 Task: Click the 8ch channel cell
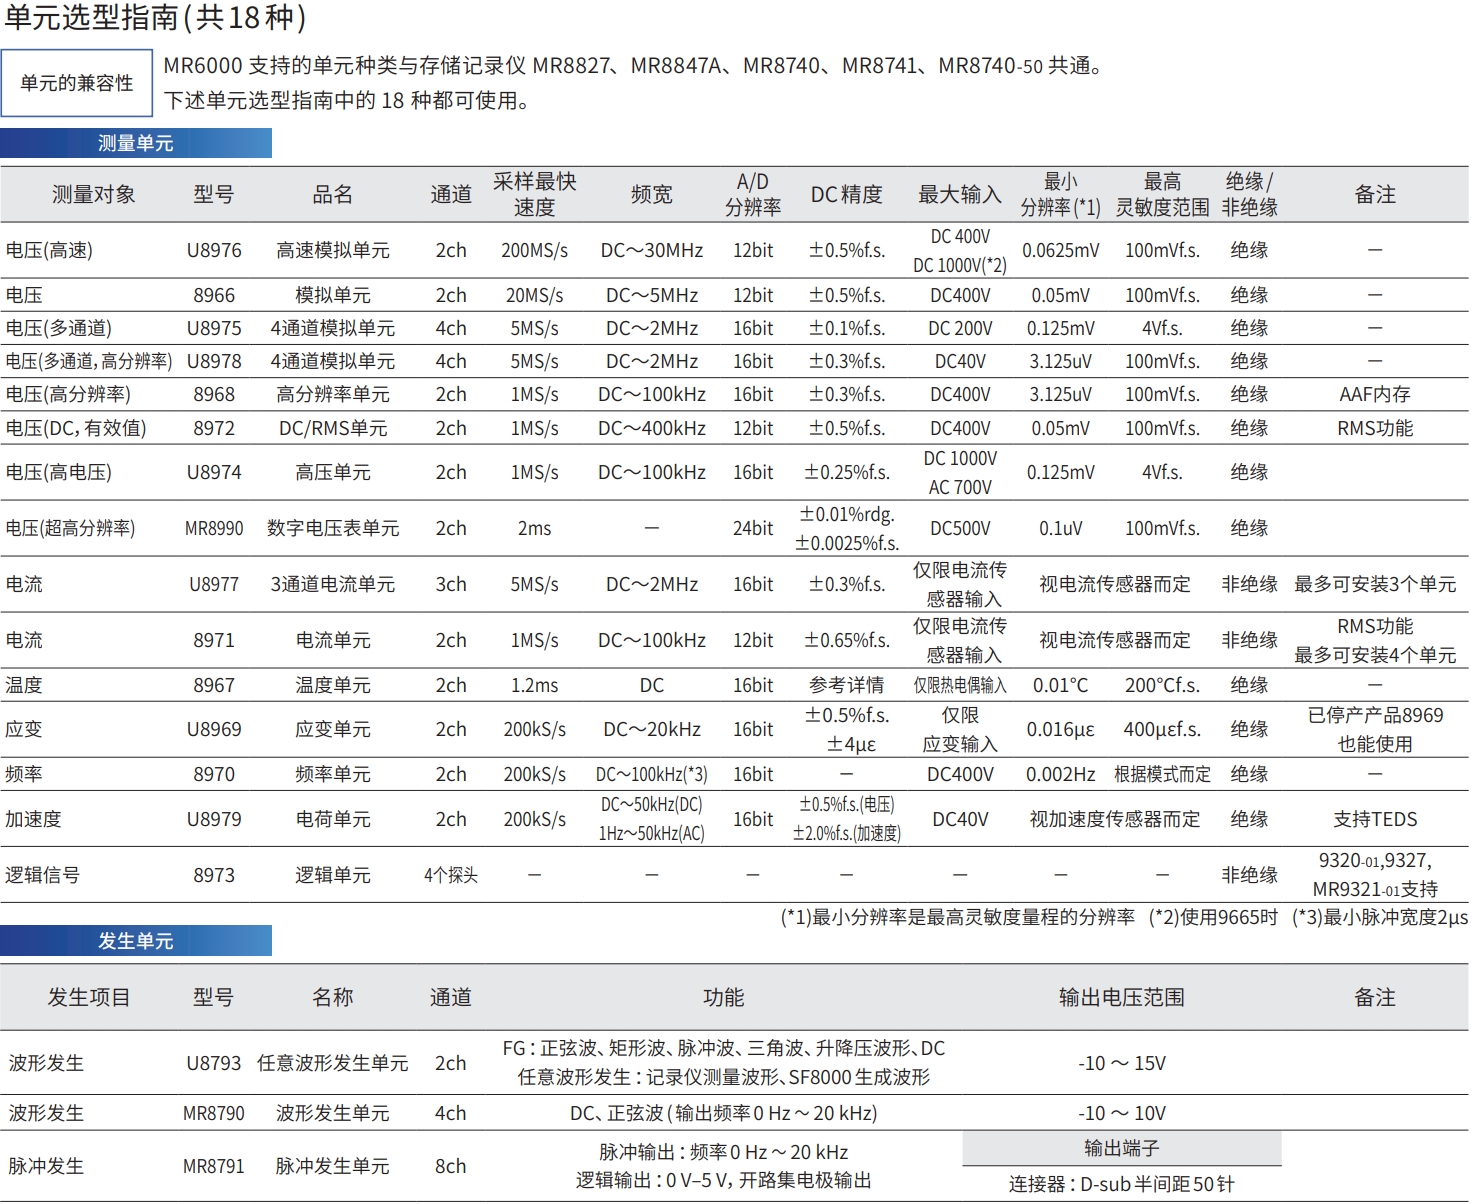pos(451,1167)
